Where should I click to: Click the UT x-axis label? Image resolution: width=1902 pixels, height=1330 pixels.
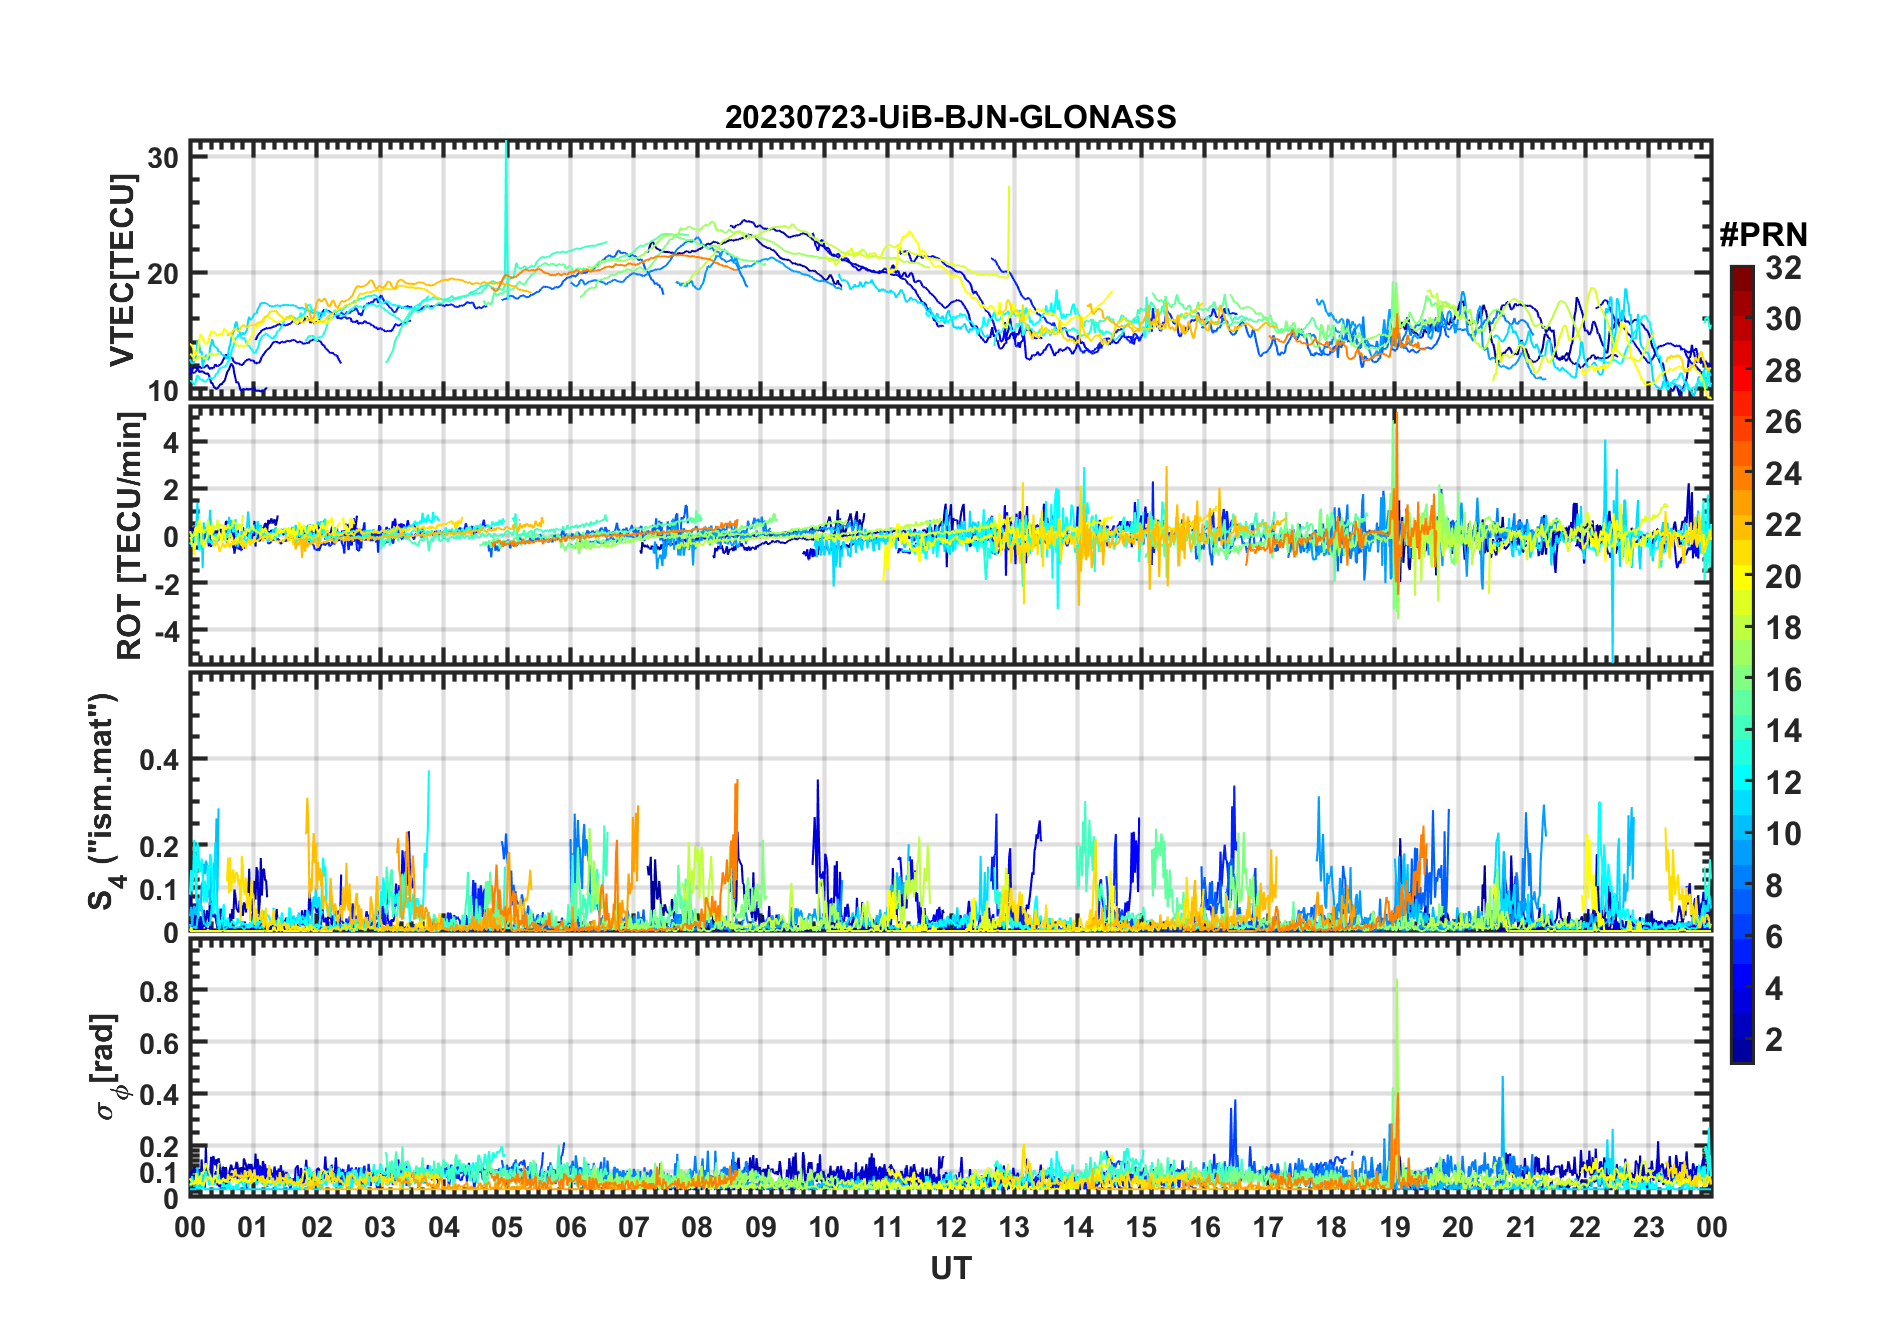(x=950, y=1268)
